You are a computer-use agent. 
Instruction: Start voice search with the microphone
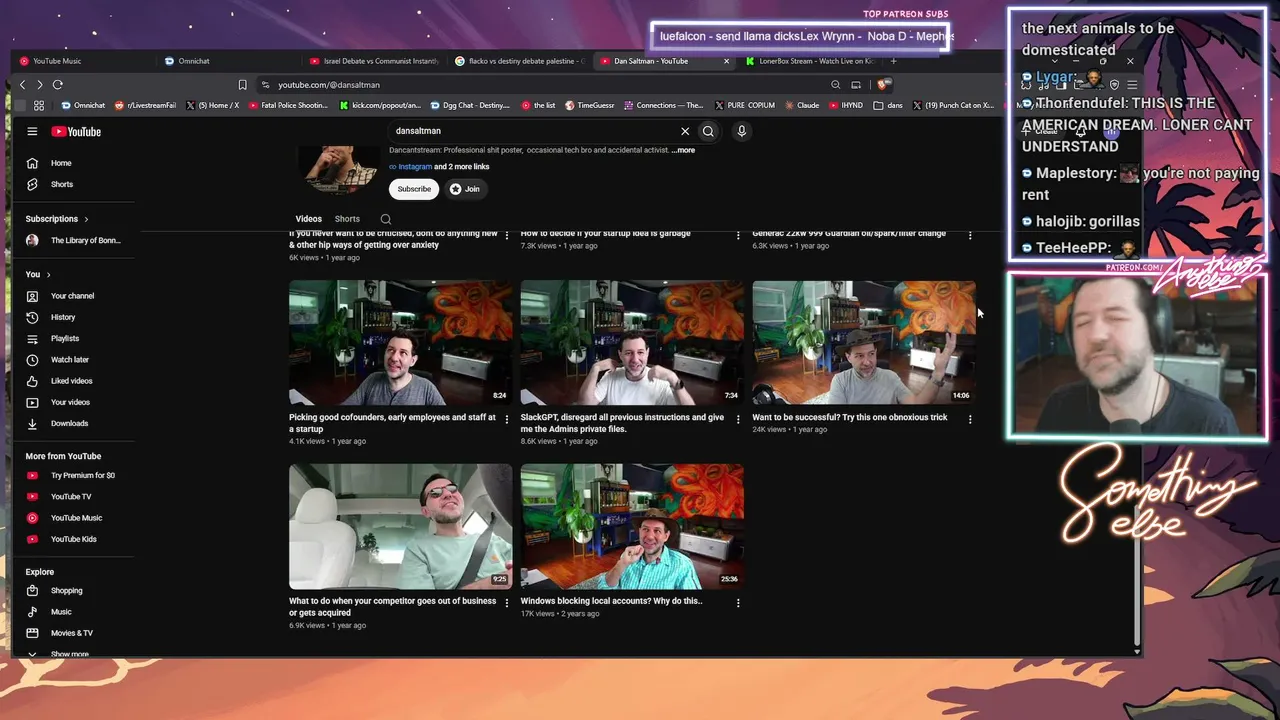741,131
